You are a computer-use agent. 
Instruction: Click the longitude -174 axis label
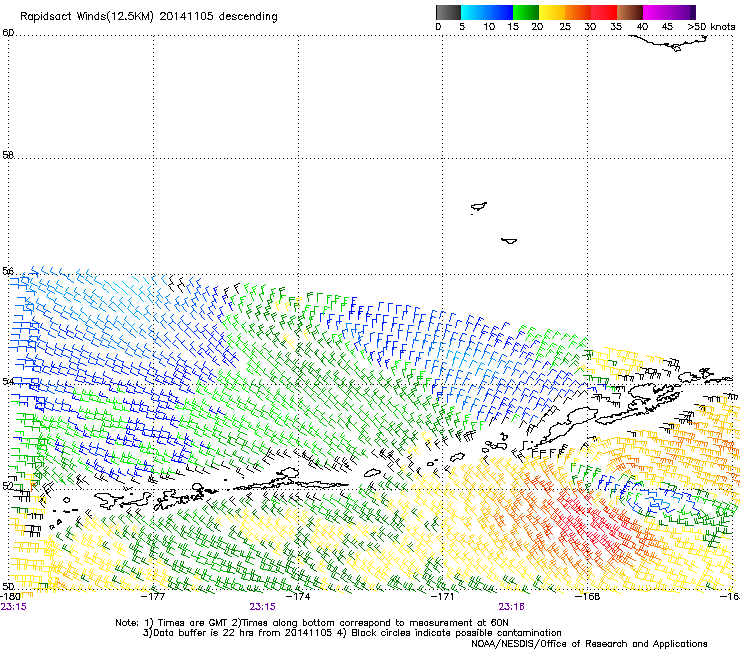(x=298, y=596)
